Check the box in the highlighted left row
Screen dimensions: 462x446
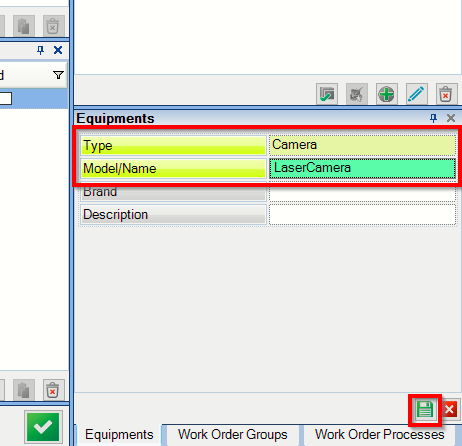[x=5, y=98]
